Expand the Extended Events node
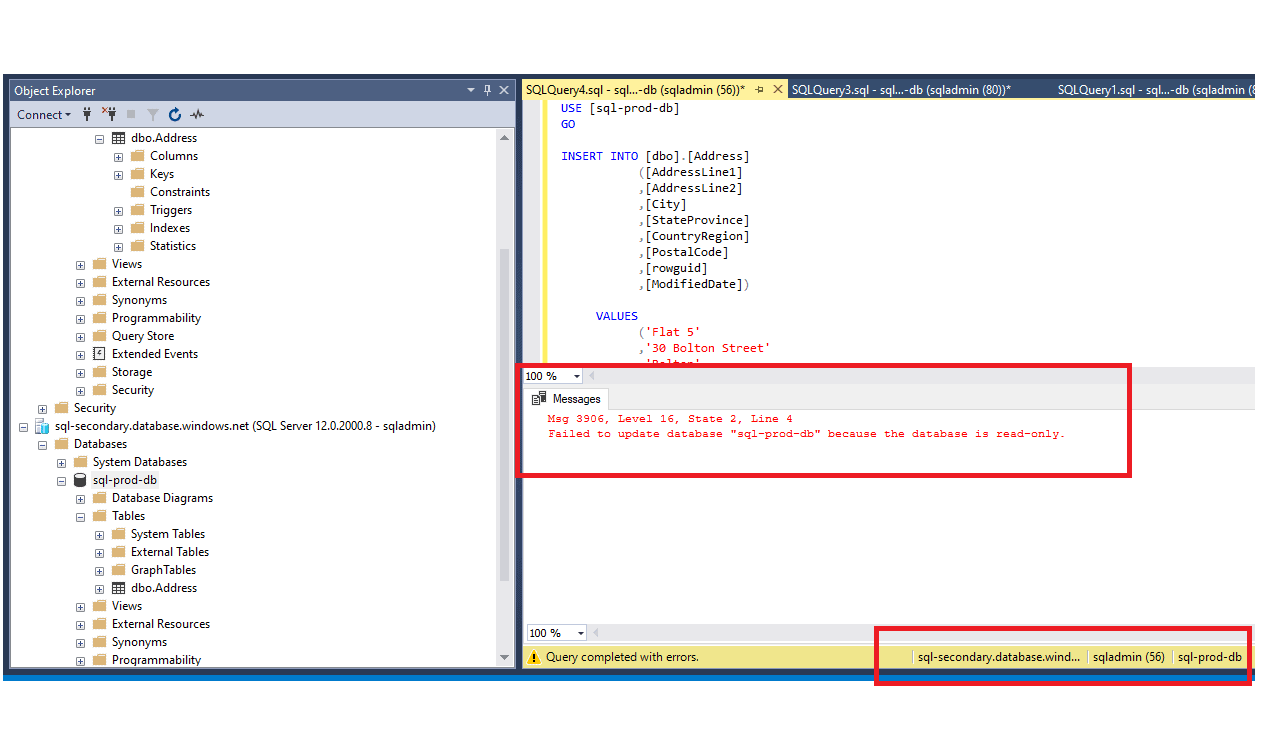1288x731 pixels. tap(80, 354)
